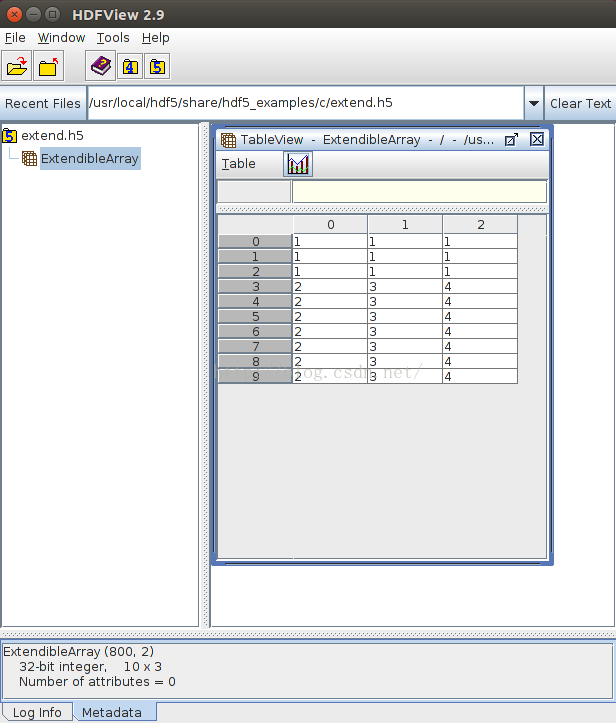The height and width of the screenshot is (724, 616).
Task: Select row header 0
Action: point(255,241)
